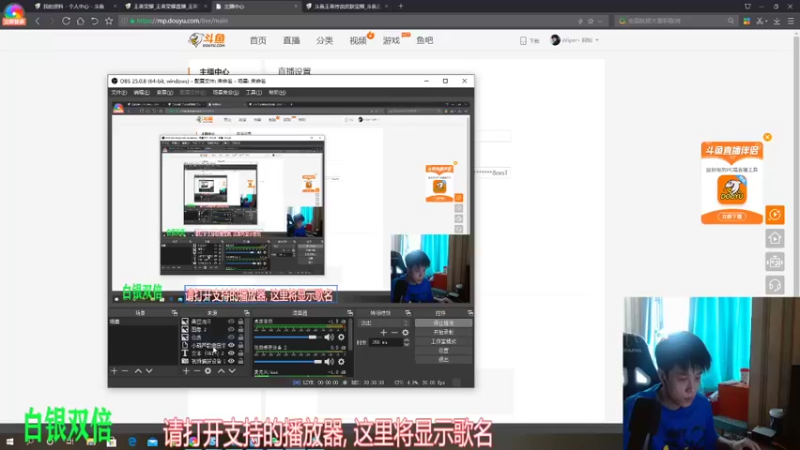Remove scene with the minus under Scenes list
Viewport: 800px width, 450px height.
pos(125,371)
